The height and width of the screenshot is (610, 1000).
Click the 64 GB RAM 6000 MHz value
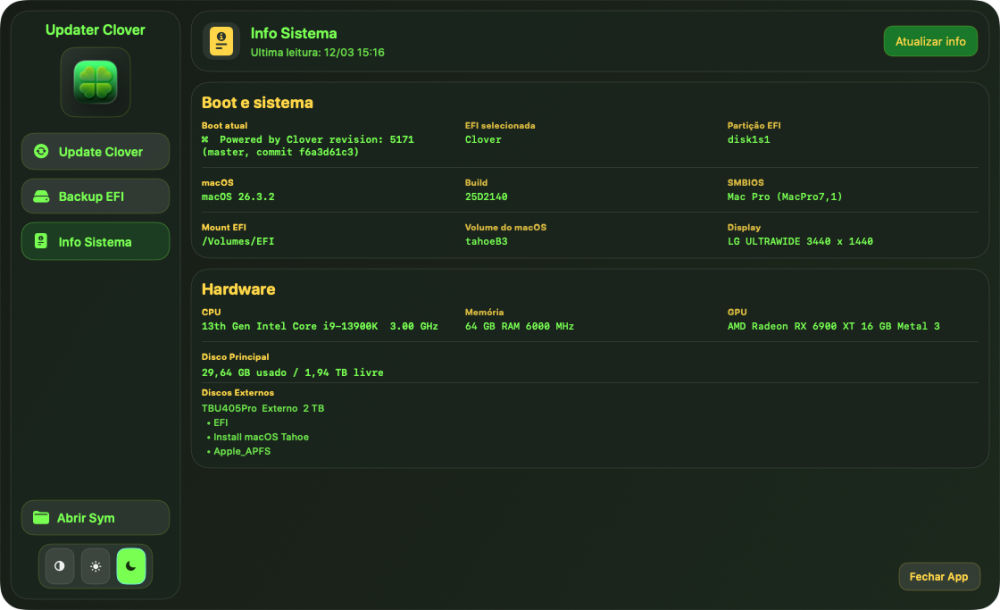coord(519,326)
